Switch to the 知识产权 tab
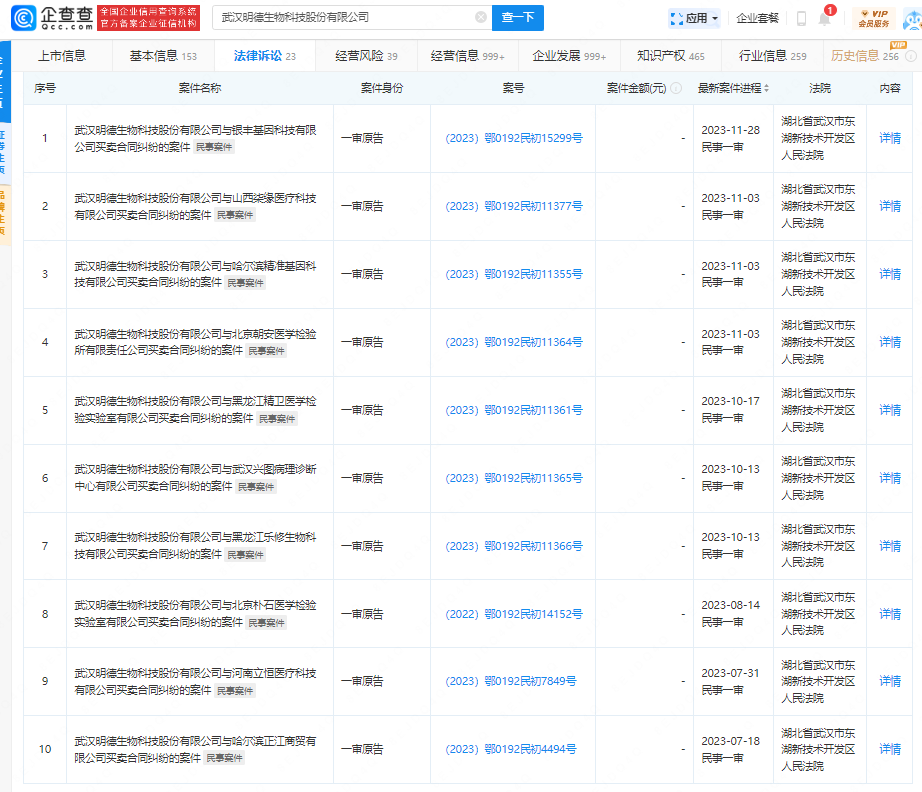 pyautogui.click(x=670, y=56)
